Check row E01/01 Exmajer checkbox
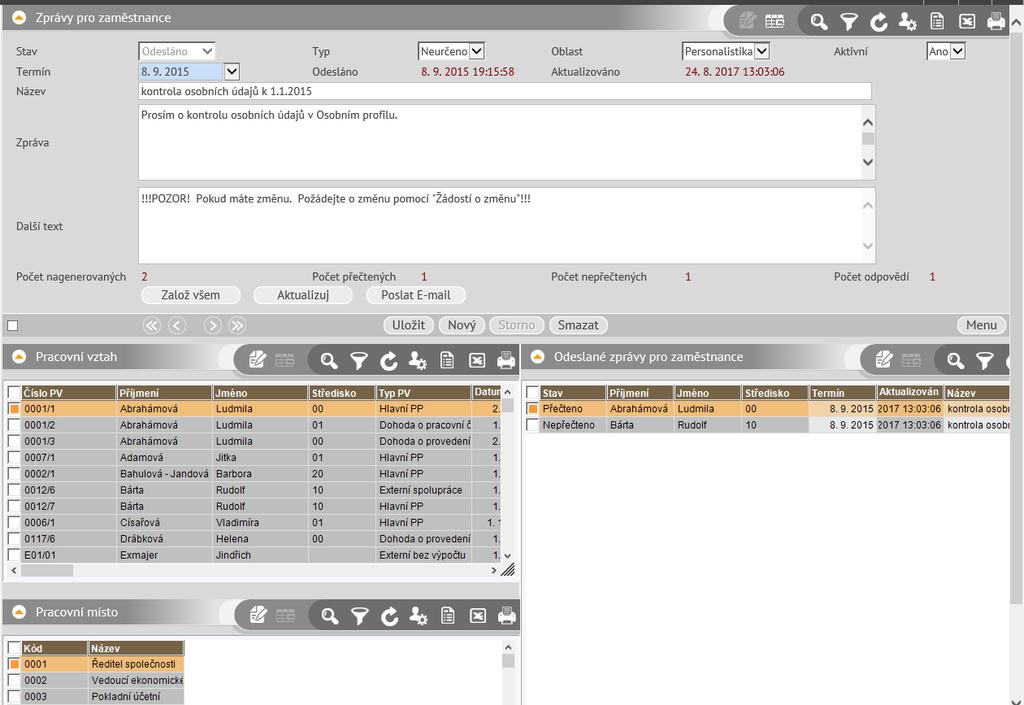 (14, 556)
